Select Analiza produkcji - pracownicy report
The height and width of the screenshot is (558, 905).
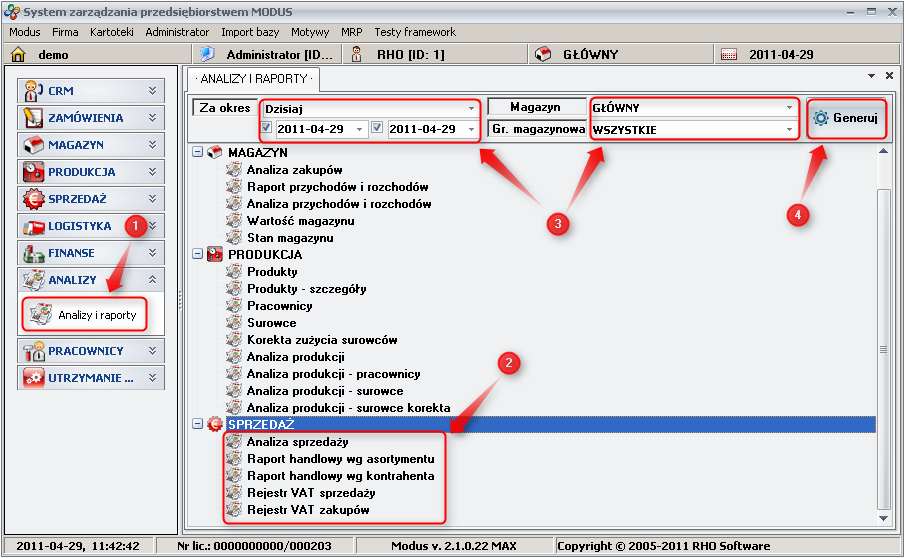334,374
